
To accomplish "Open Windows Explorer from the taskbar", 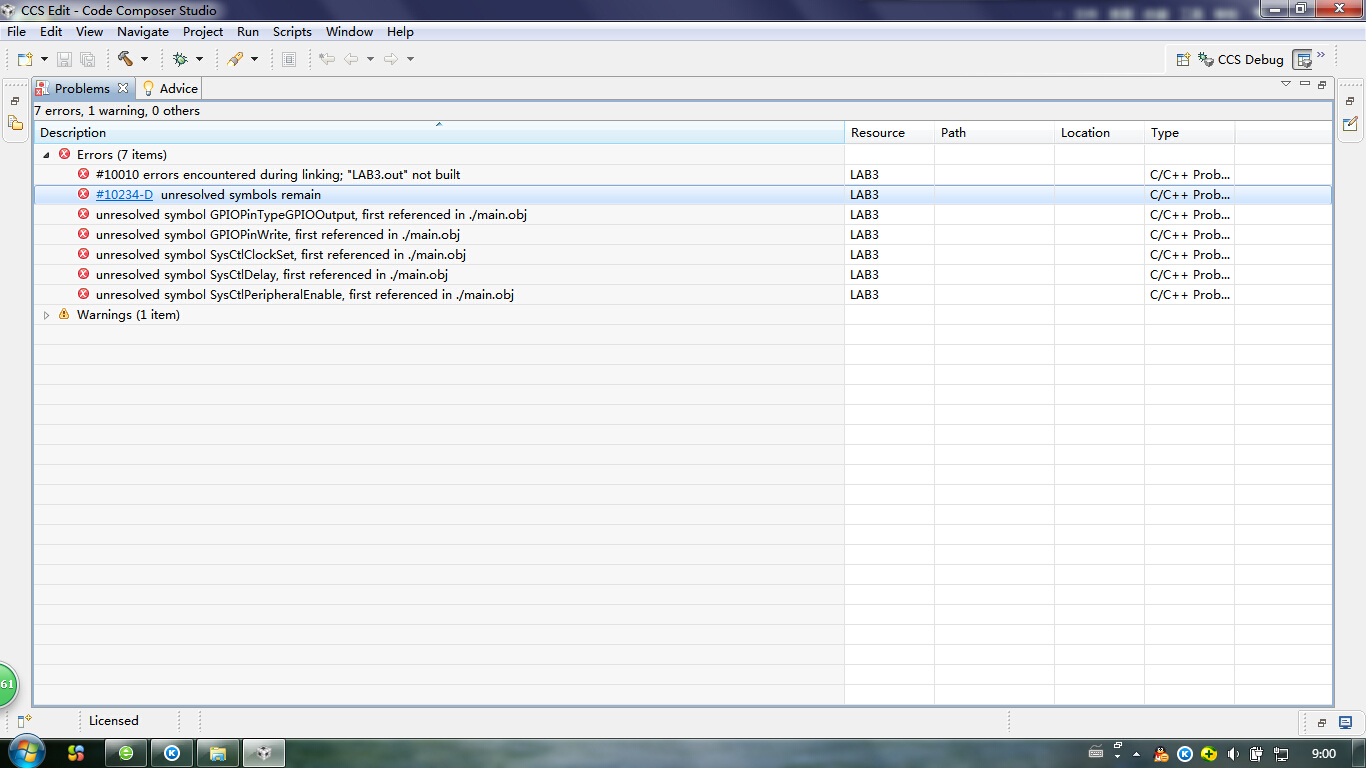I will (217, 753).
